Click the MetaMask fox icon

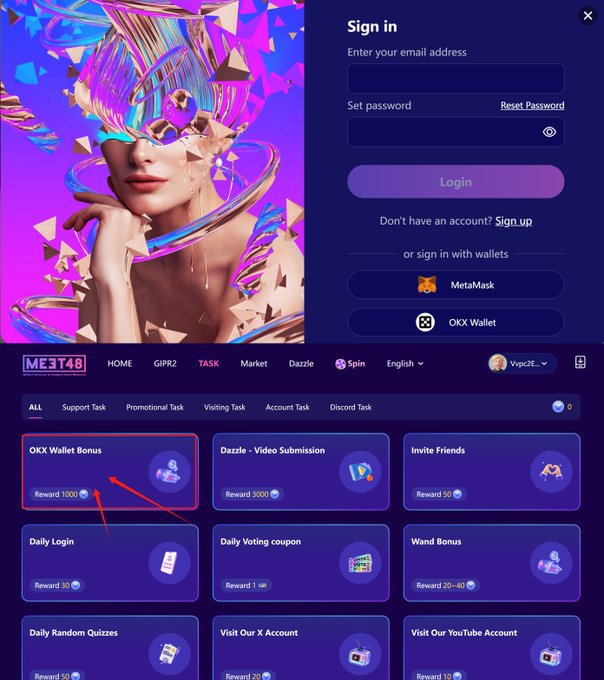[x=427, y=284]
